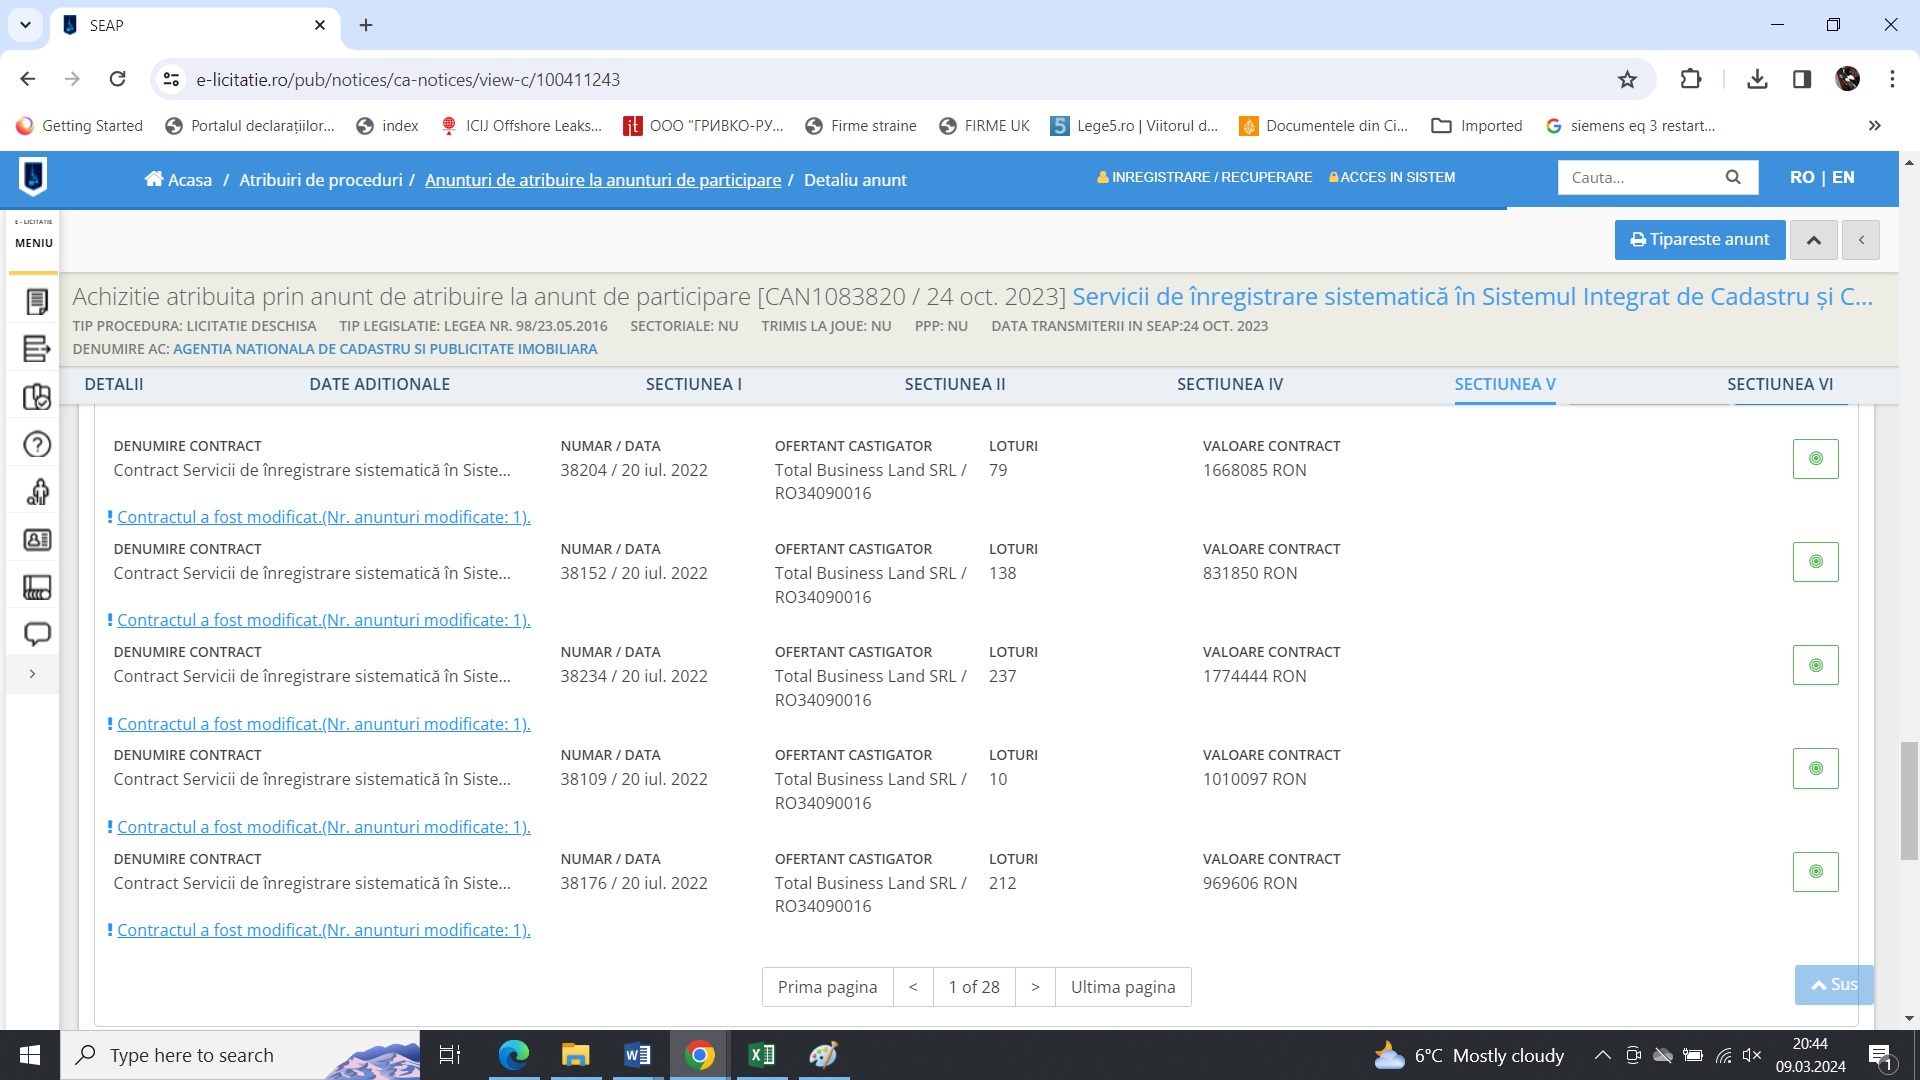1920x1080 pixels.
Task: Open the DATE ADITIONALE tab
Action: click(x=379, y=384)
